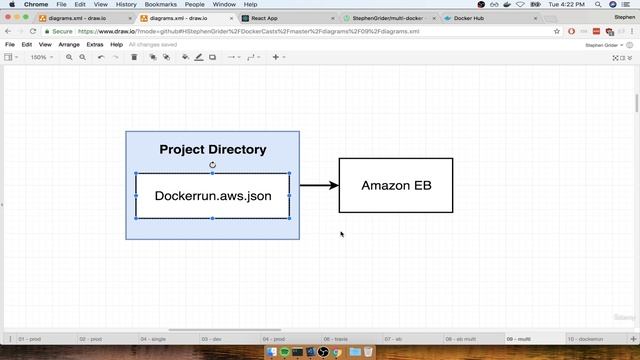Viewport: 640px width, 360px height.
Task: Toggle fullscreen in draw.io toolbar
Action: tap(615, 58)
